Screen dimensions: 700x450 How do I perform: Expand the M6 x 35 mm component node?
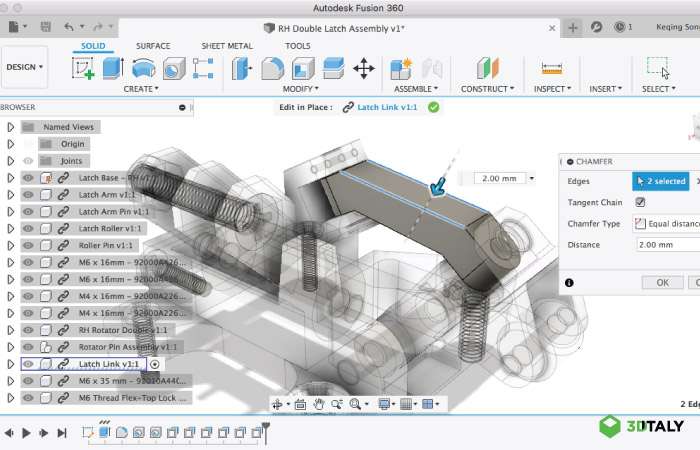point(11,381)
